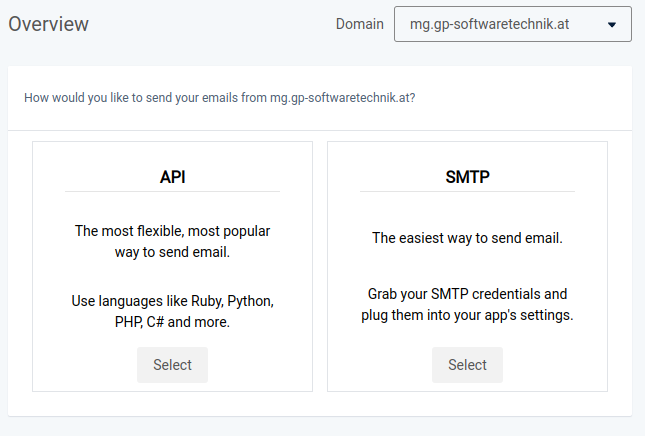The height and width of the screenshot is (436, 645).
Task: Click 'plug them into your app's settings' line
Action: pyautogui.click(x=467, y=315)
